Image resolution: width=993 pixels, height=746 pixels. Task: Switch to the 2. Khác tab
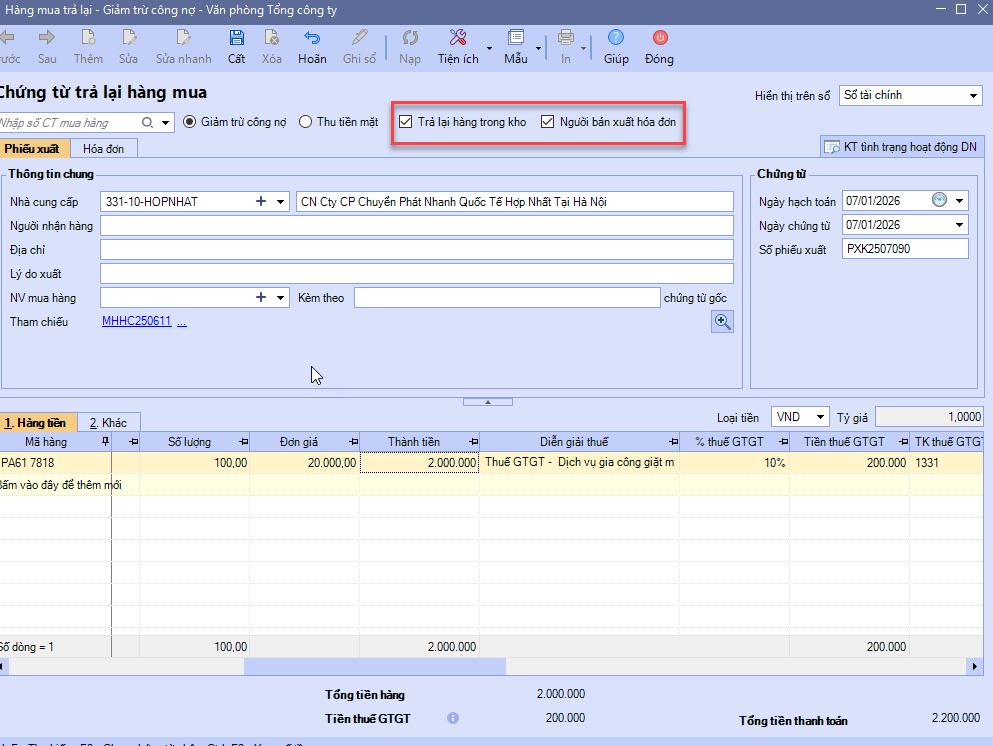pos(108,423)
